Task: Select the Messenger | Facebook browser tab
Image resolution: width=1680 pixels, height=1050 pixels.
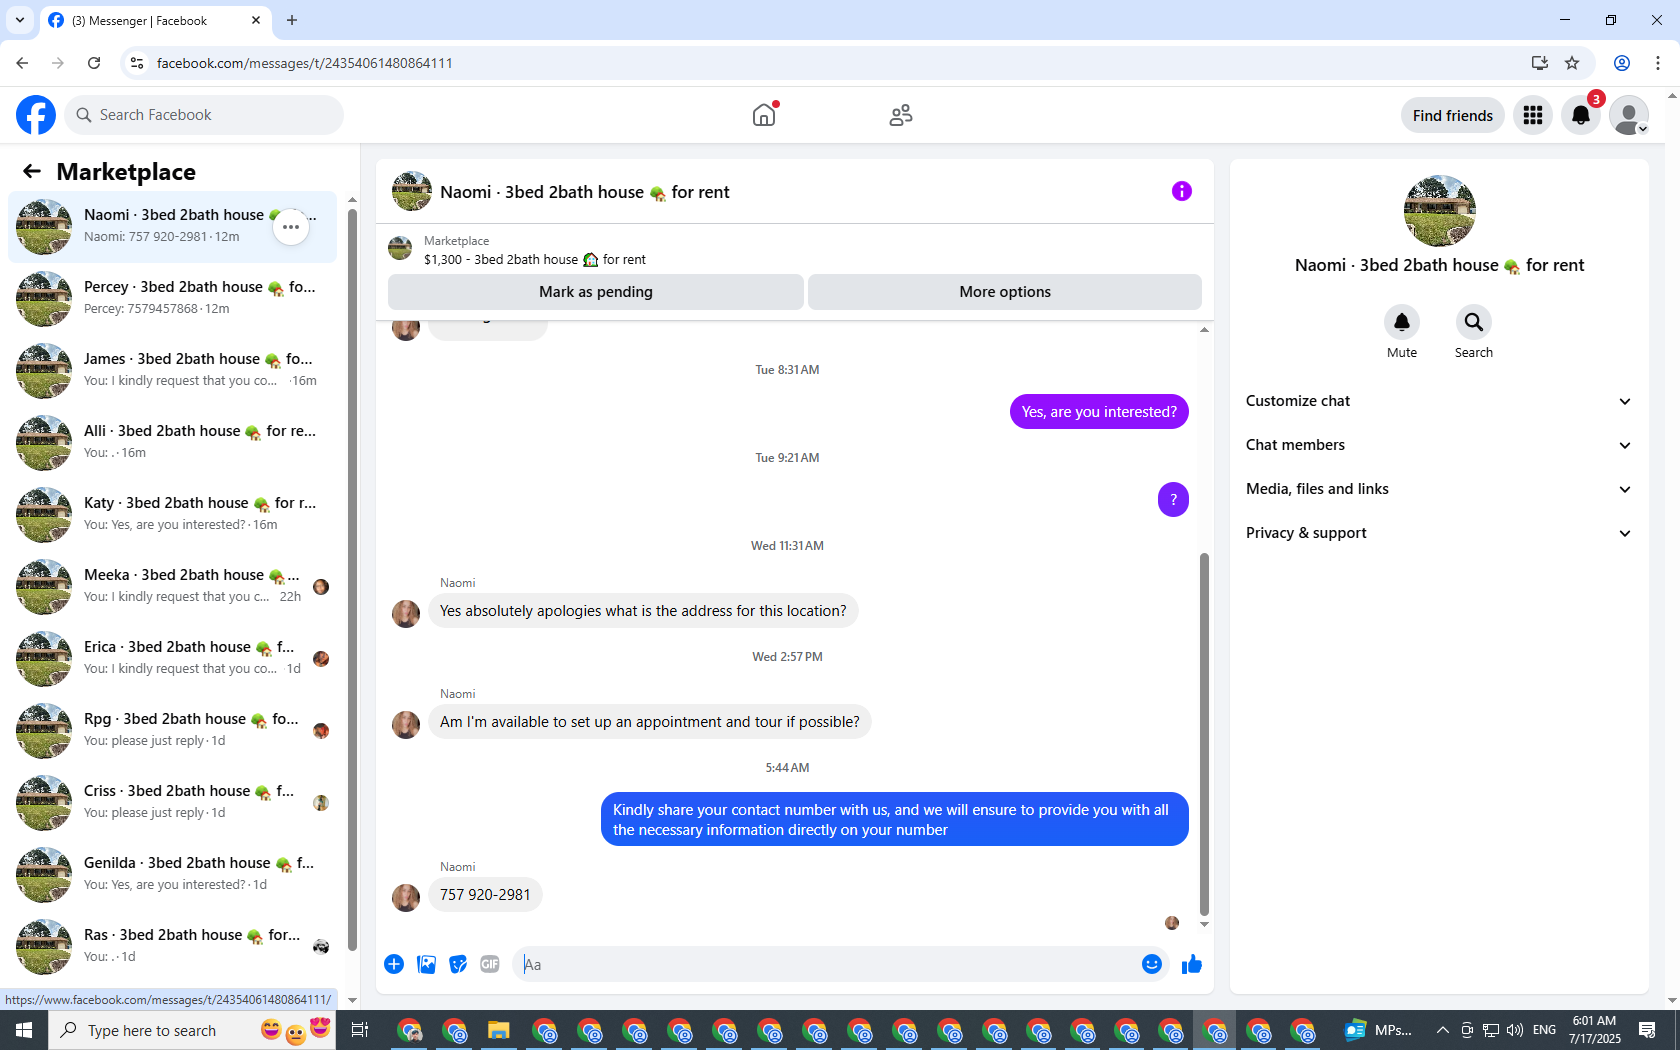Action: click(155, 20)
